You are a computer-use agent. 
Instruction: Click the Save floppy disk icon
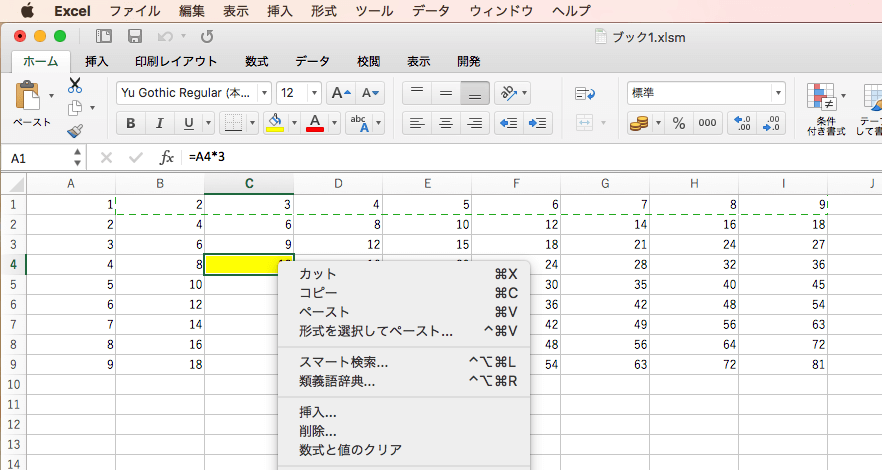[x=135, y=37]
